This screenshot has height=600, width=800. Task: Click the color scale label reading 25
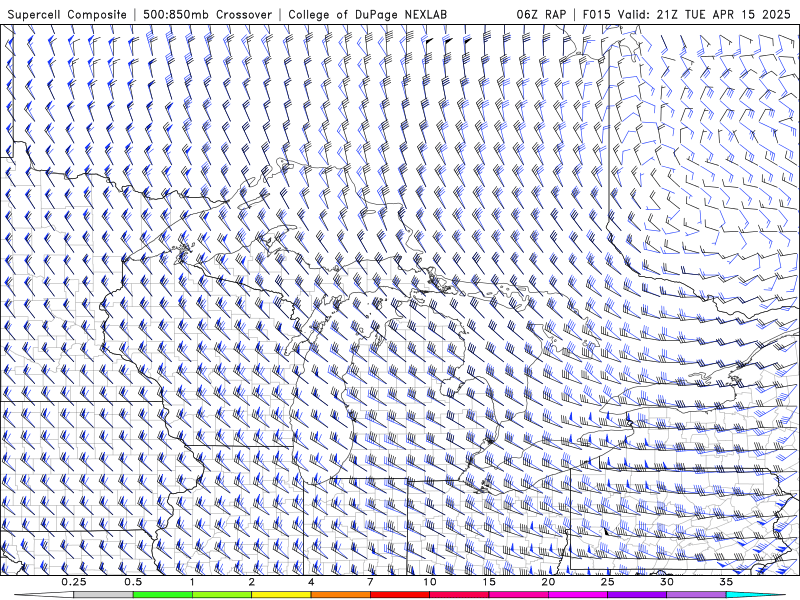pos(607,582)
